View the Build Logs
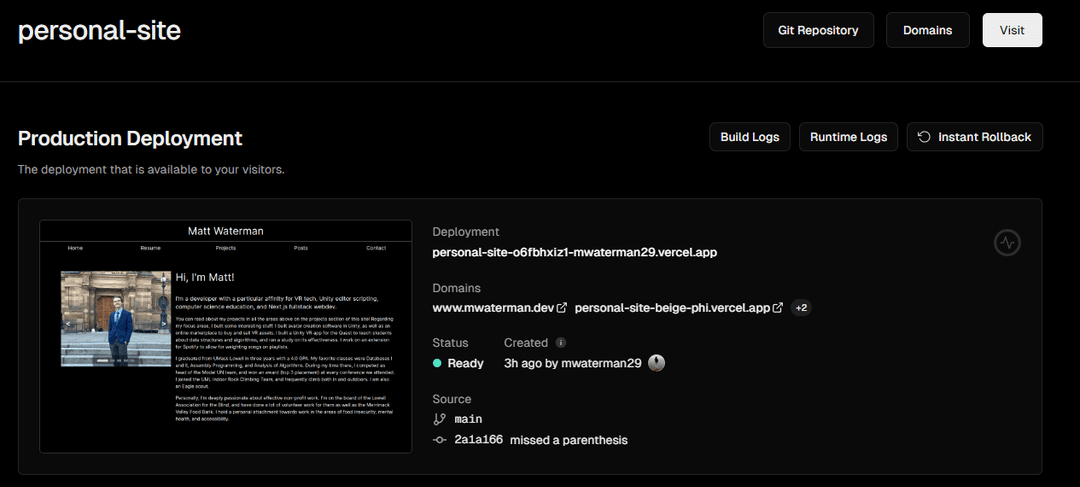 [x=750, y=136]
